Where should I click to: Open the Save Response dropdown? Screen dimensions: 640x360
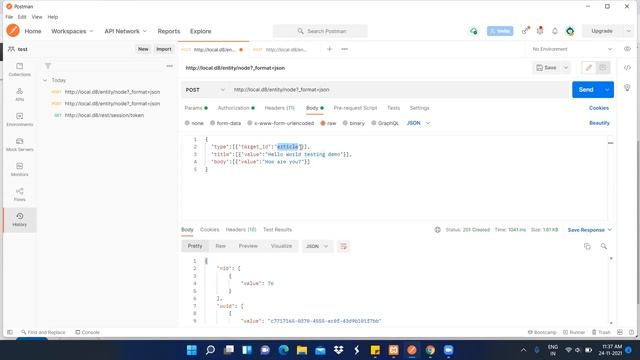[x=590, y=230]
